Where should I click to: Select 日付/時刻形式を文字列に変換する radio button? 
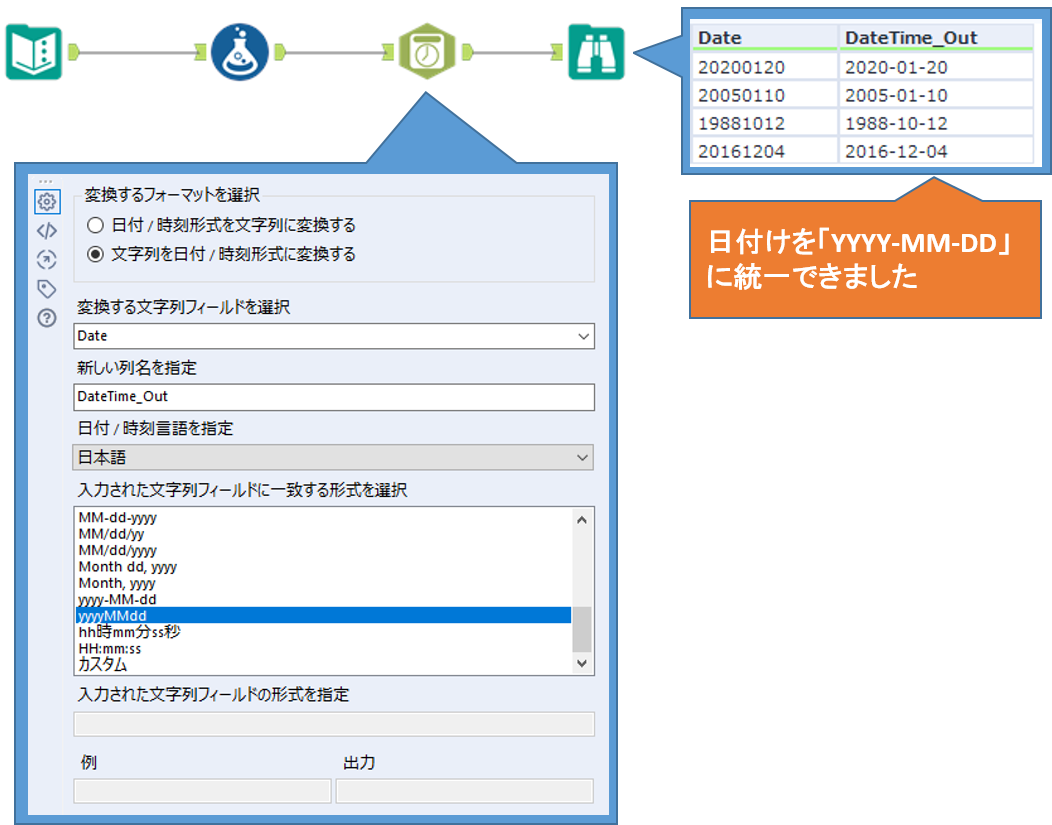[x=95, y=224]
